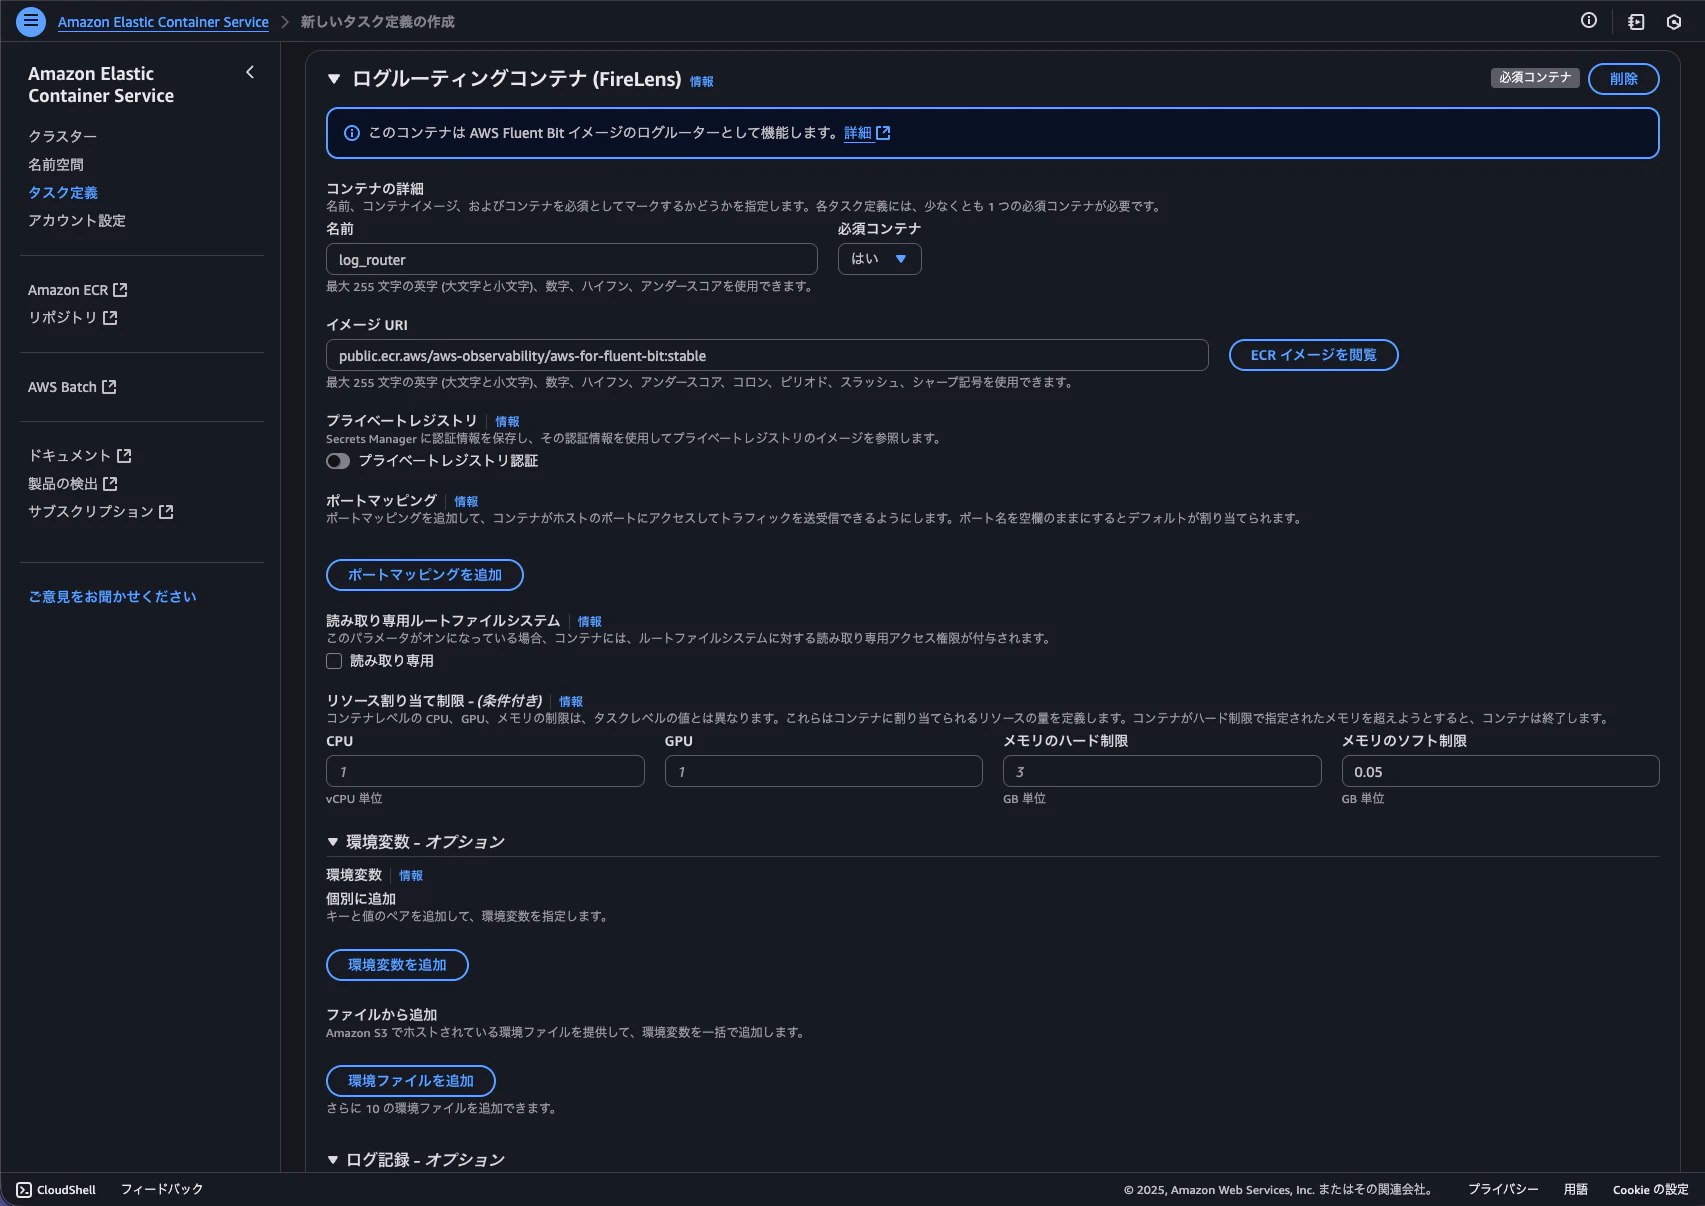Open 情報 link next to プライベートレジストリ
1705x1206 pixels.
click(507, 422)
